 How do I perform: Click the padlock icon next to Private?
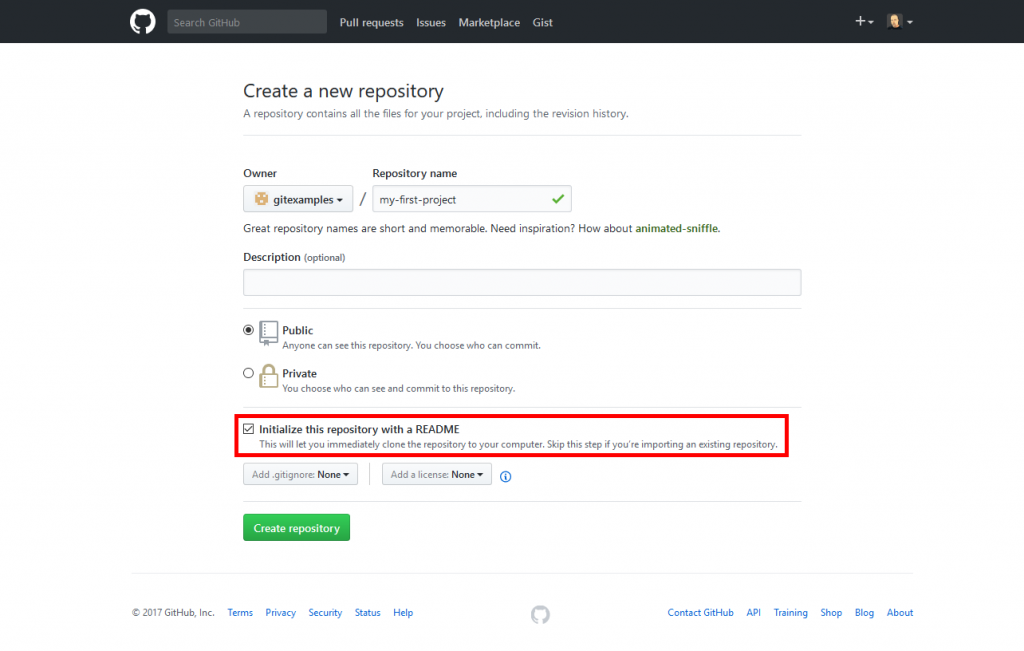point(268,376)
